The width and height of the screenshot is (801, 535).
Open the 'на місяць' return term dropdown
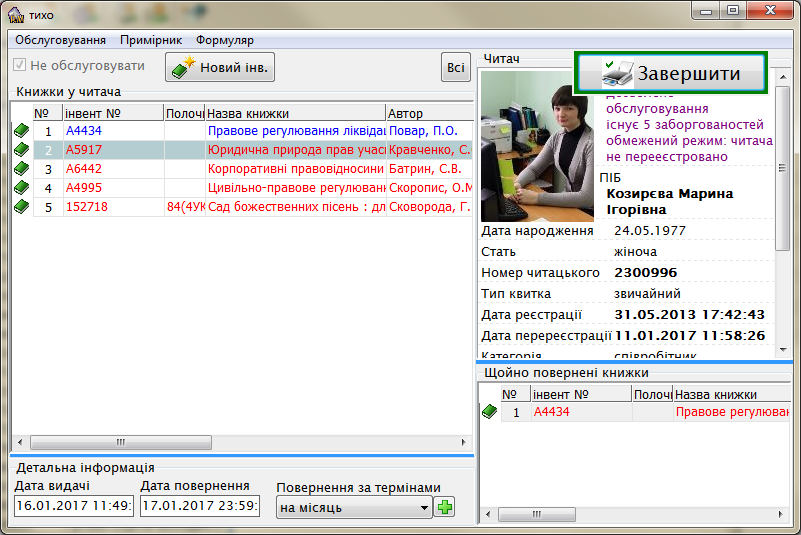(354, 508)
